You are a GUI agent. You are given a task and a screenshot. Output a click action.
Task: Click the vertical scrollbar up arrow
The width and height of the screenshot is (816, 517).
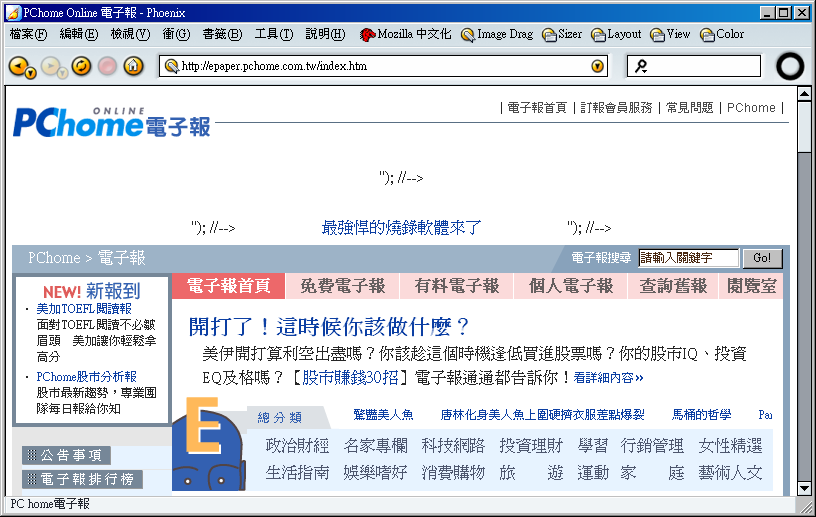[x=804, y=94]
